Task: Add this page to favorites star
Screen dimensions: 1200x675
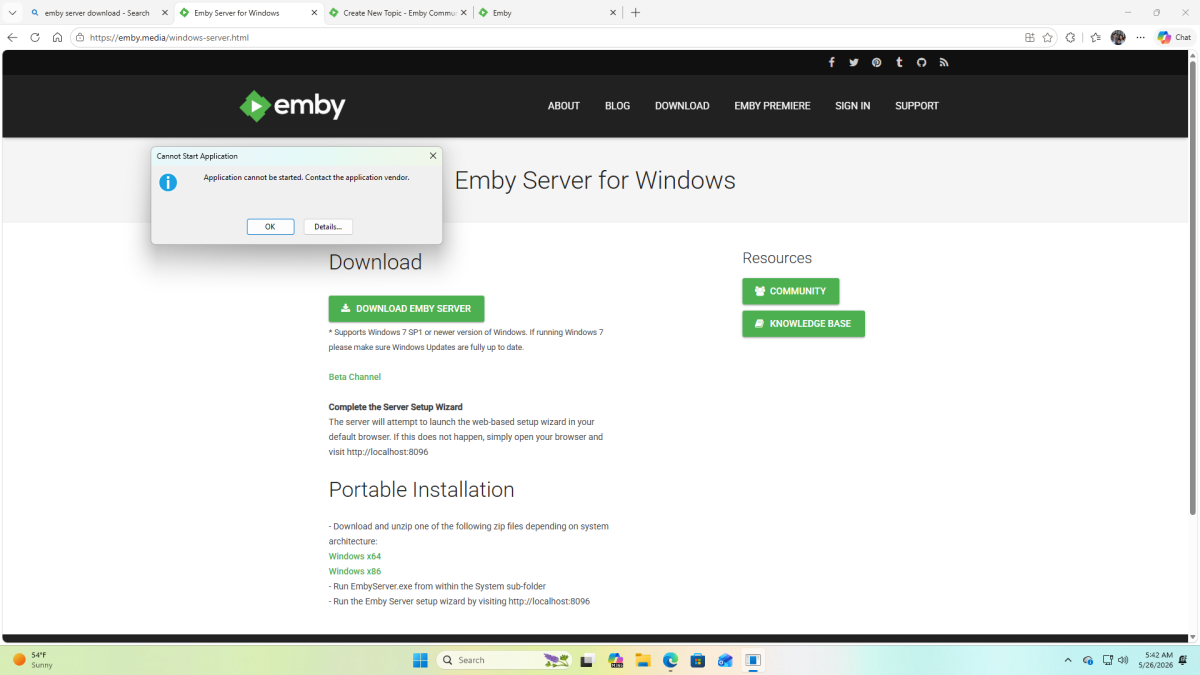Action: pos(1048,37)
